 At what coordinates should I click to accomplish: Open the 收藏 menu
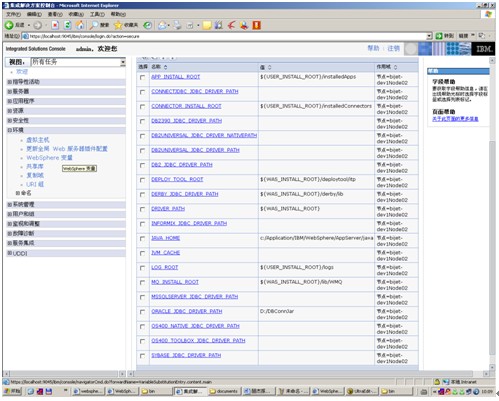[x=76, y=14]
